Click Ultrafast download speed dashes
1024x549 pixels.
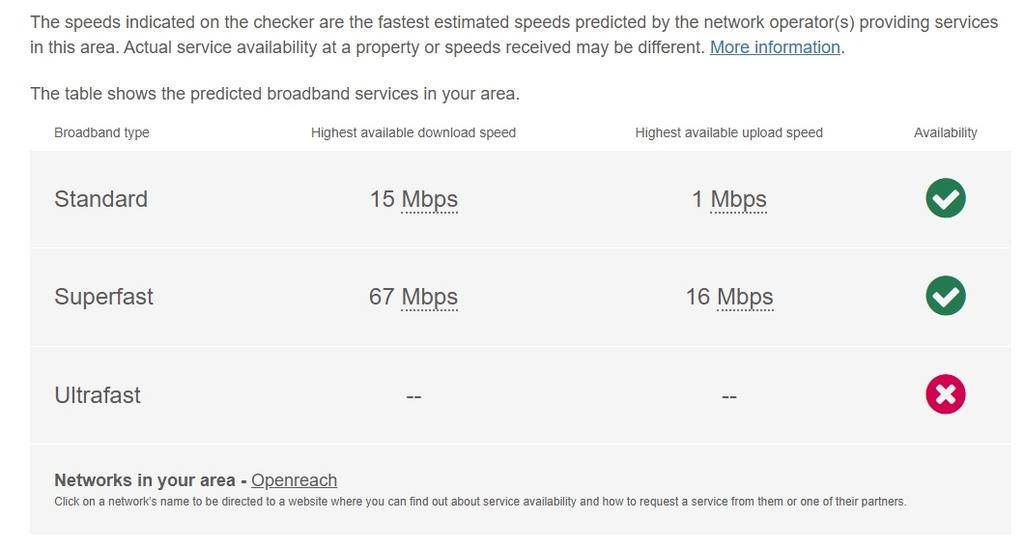click(x=413, y=396)
